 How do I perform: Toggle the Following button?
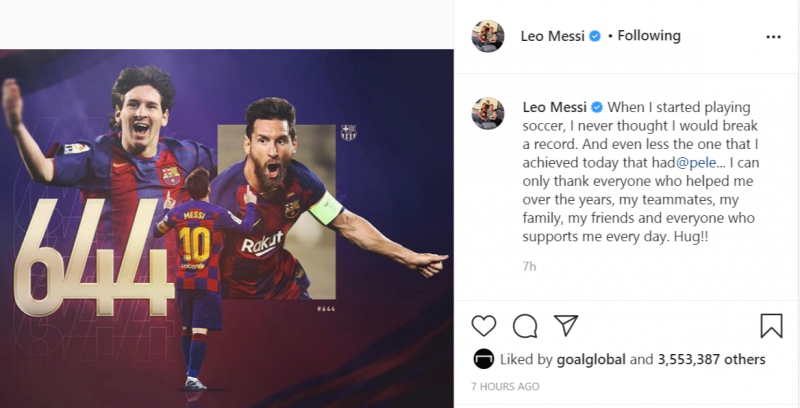click(x=648, y=36)
